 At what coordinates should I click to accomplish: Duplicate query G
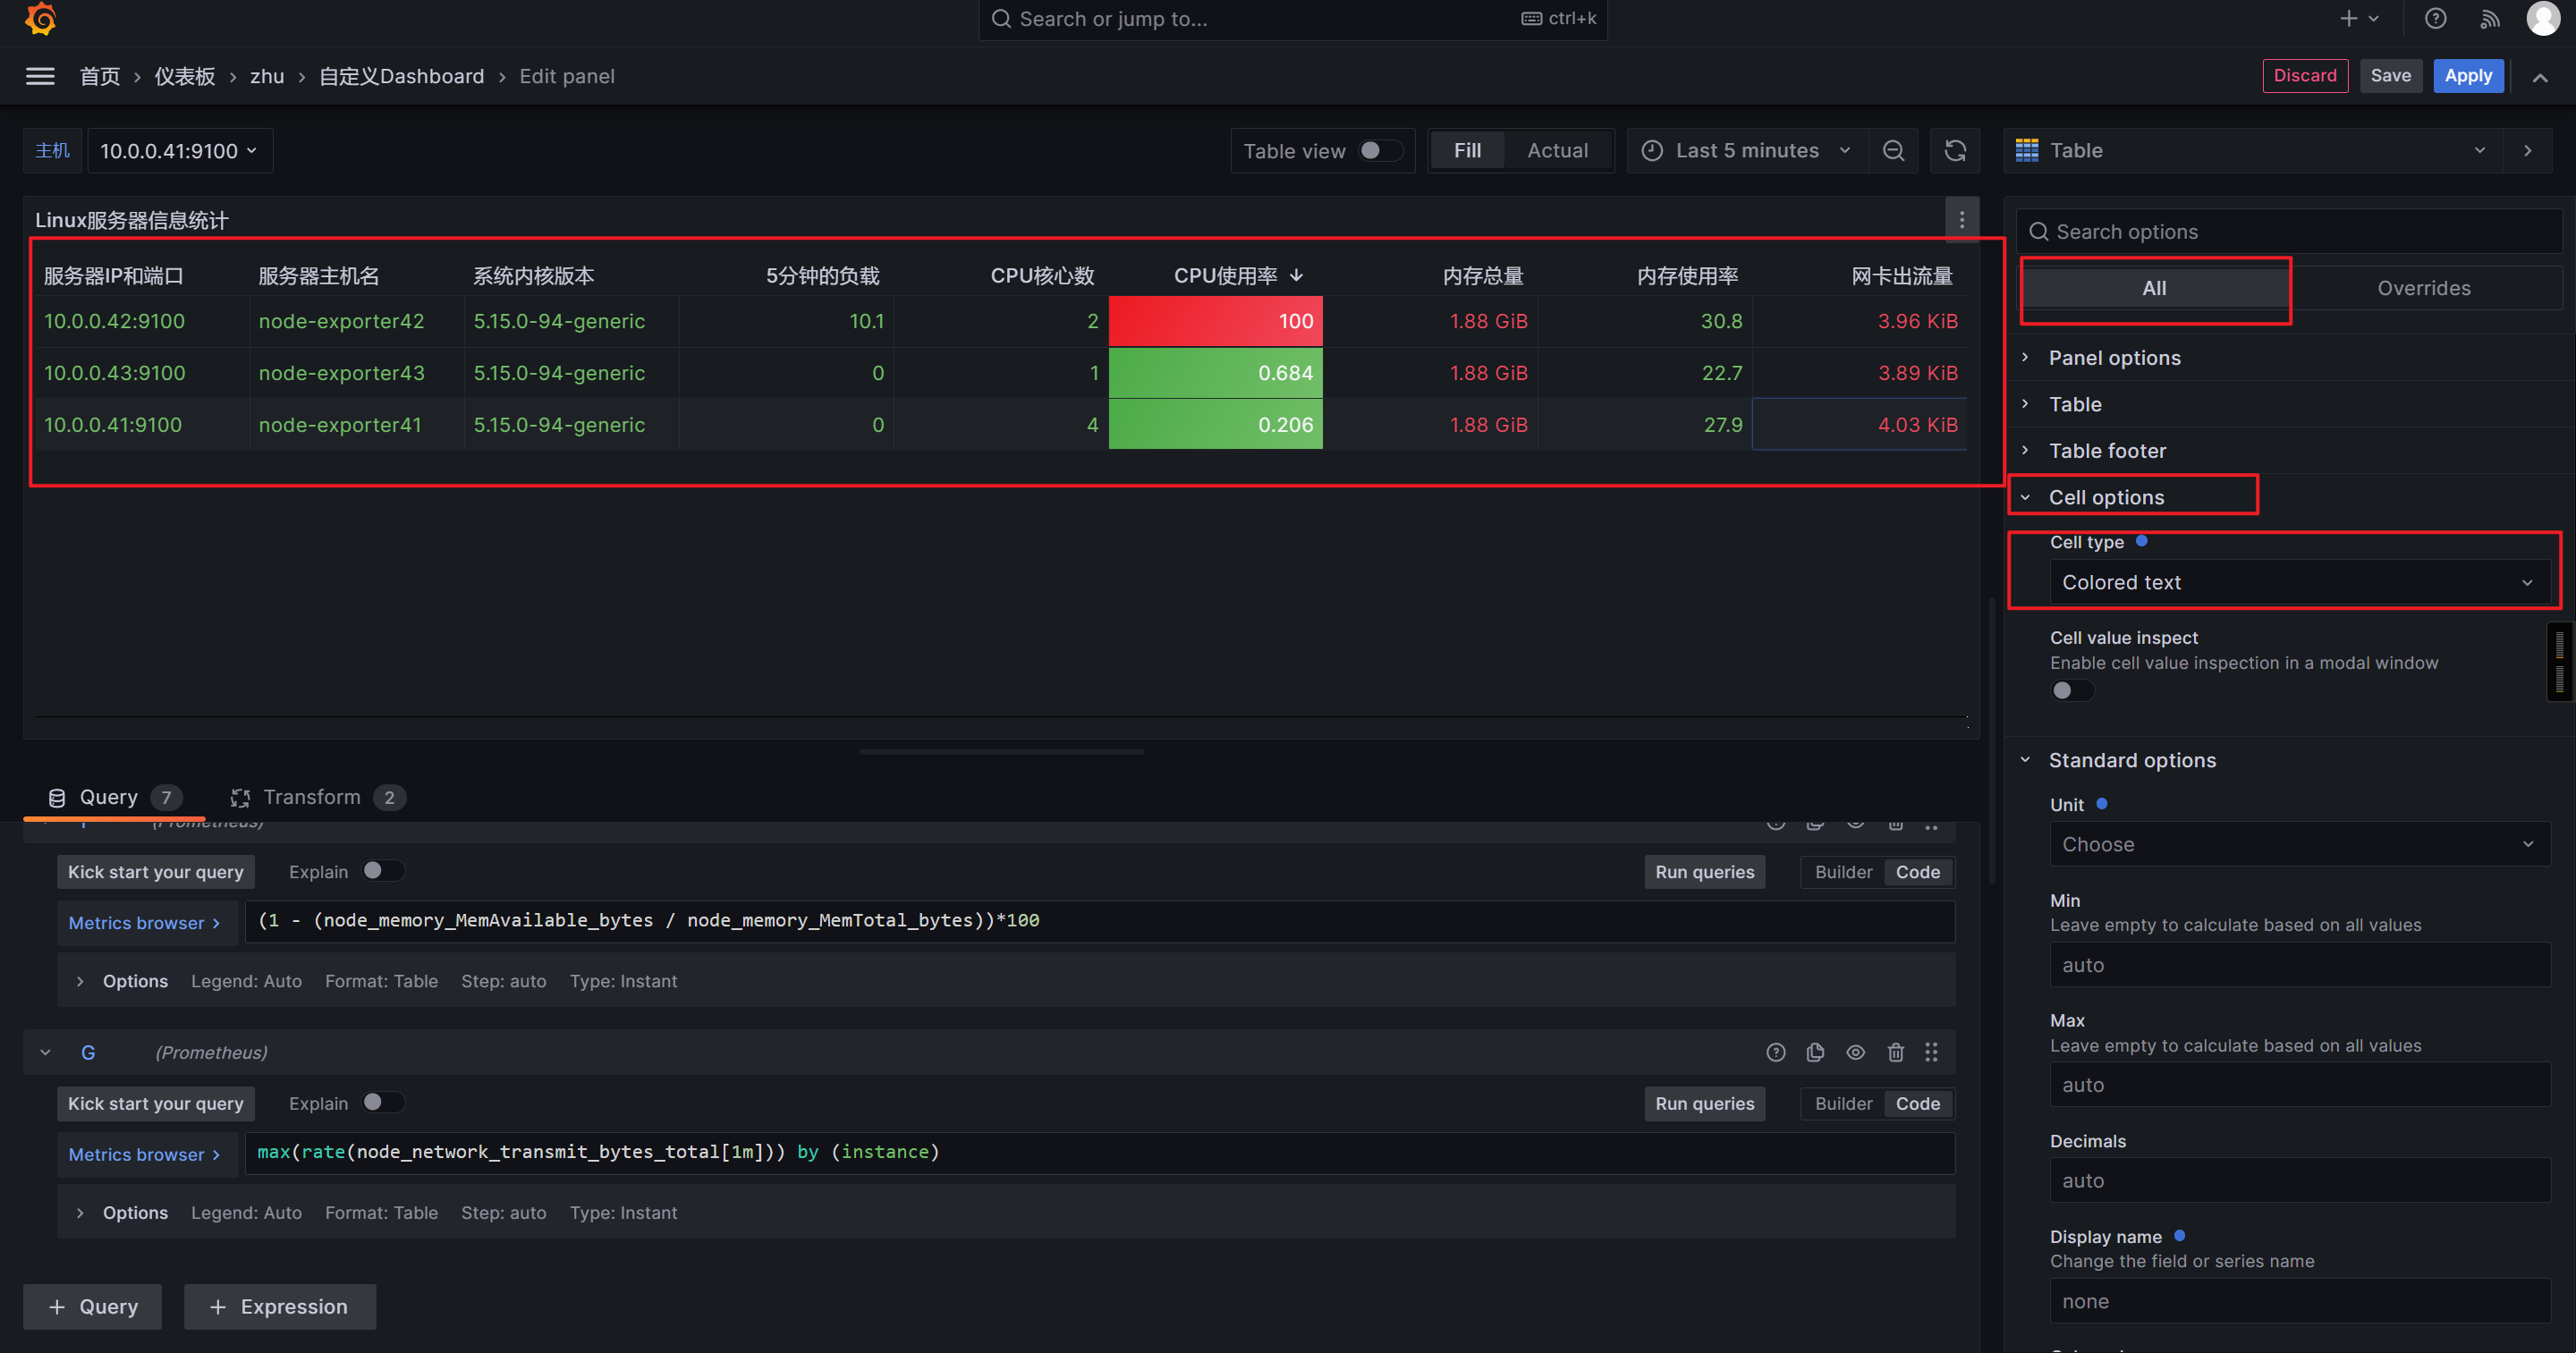[x=1816, y=1052]
